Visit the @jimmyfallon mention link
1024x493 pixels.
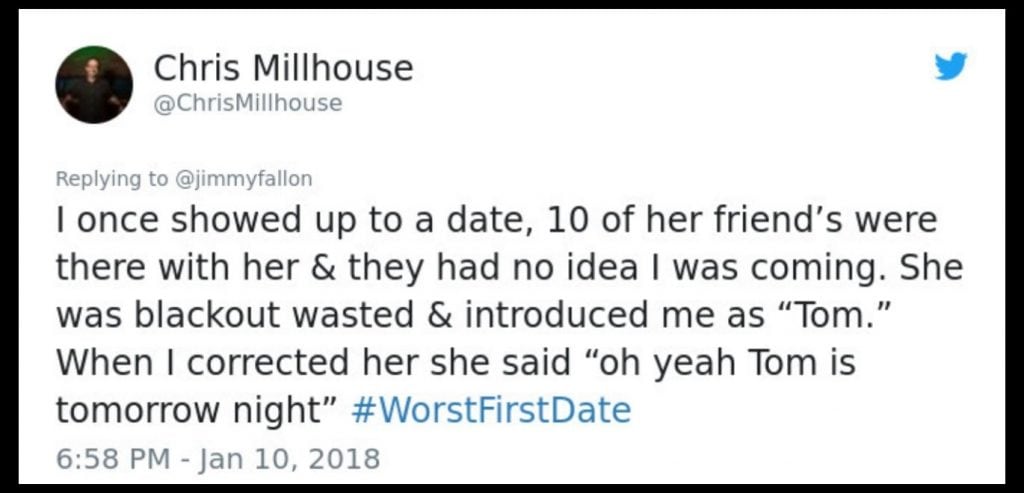pos(243,179)
